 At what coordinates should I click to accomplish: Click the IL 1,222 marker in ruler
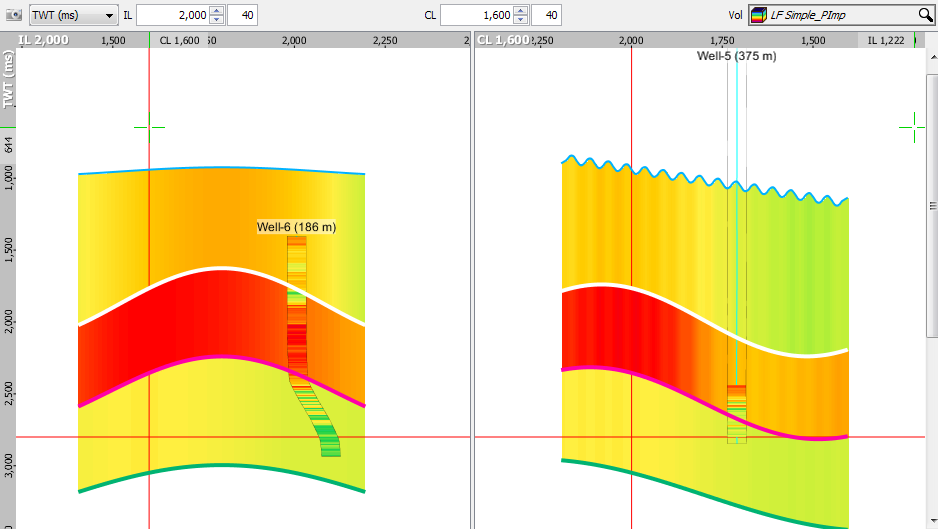click(x=886, y=40)
